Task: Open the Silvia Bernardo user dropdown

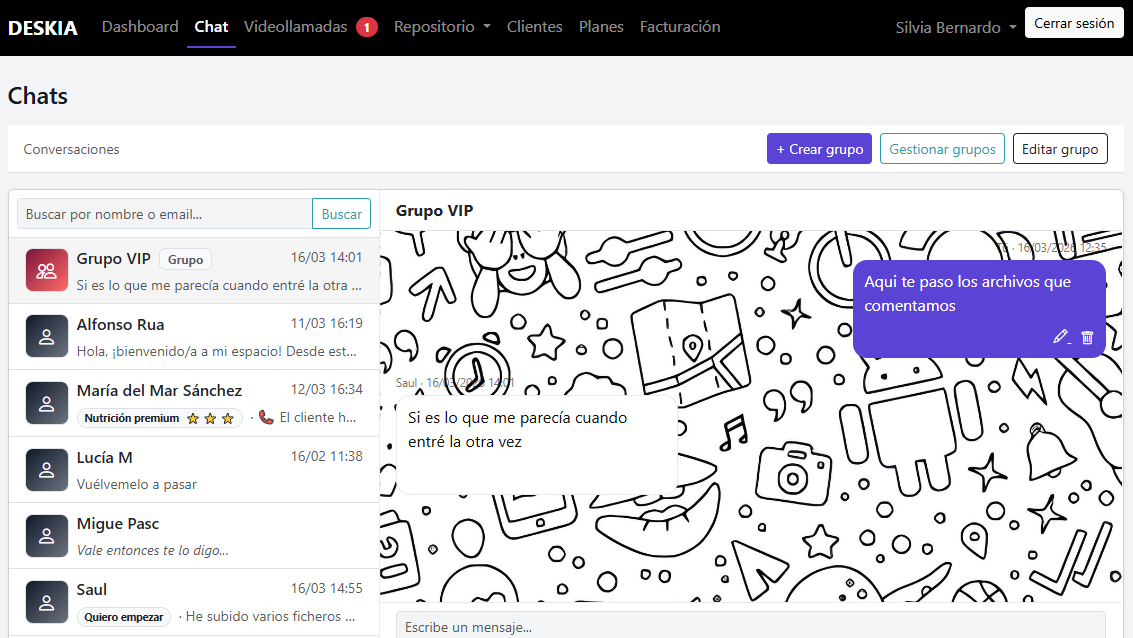Action: [955, 28]
